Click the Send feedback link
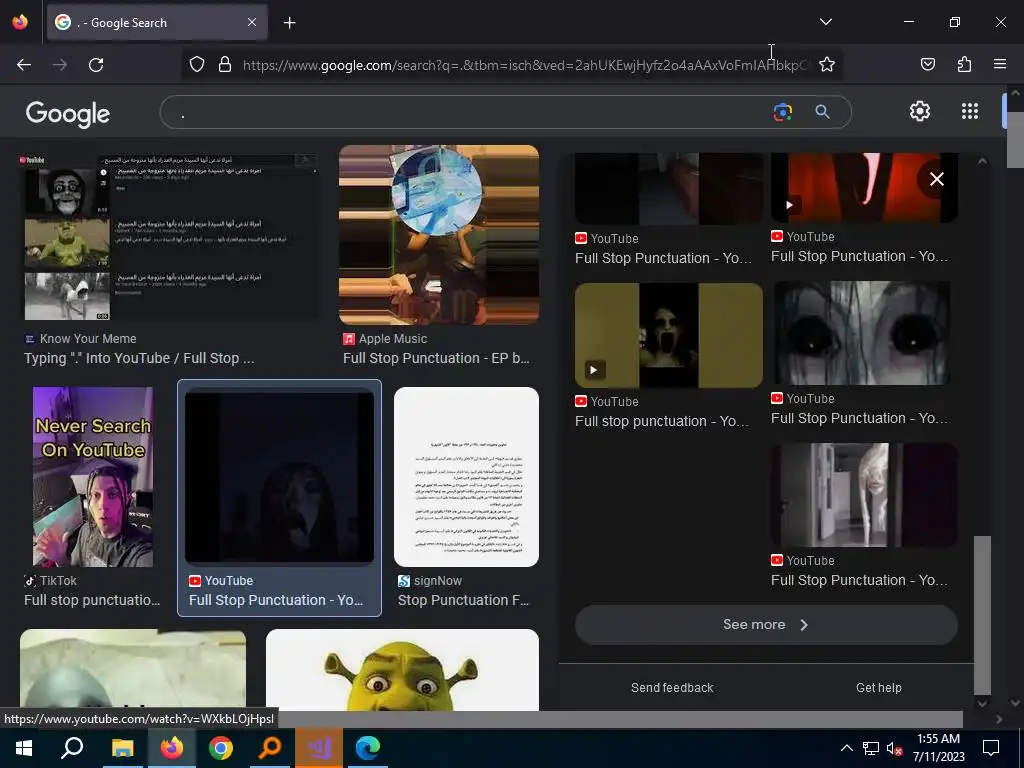This screenshot has width=1024, height=768. click(x=672, y=688)
